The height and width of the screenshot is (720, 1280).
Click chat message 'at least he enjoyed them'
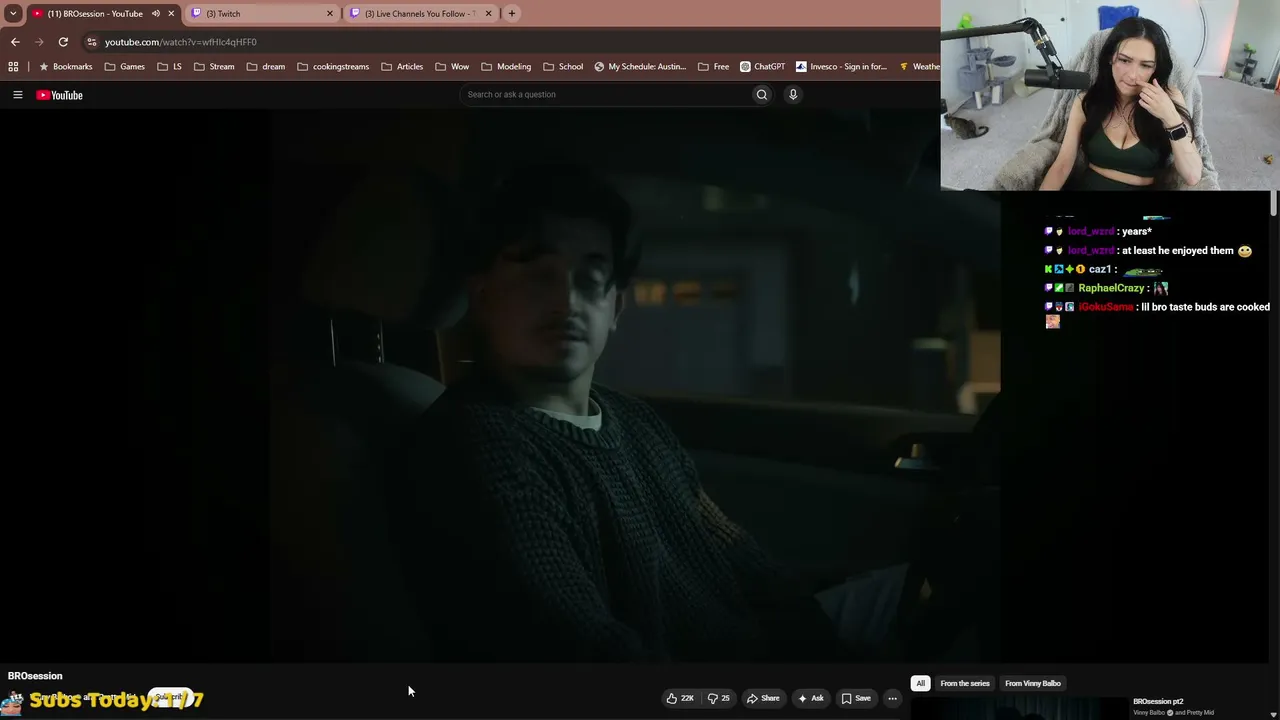pyautogui.click(x=1178, y=251)
